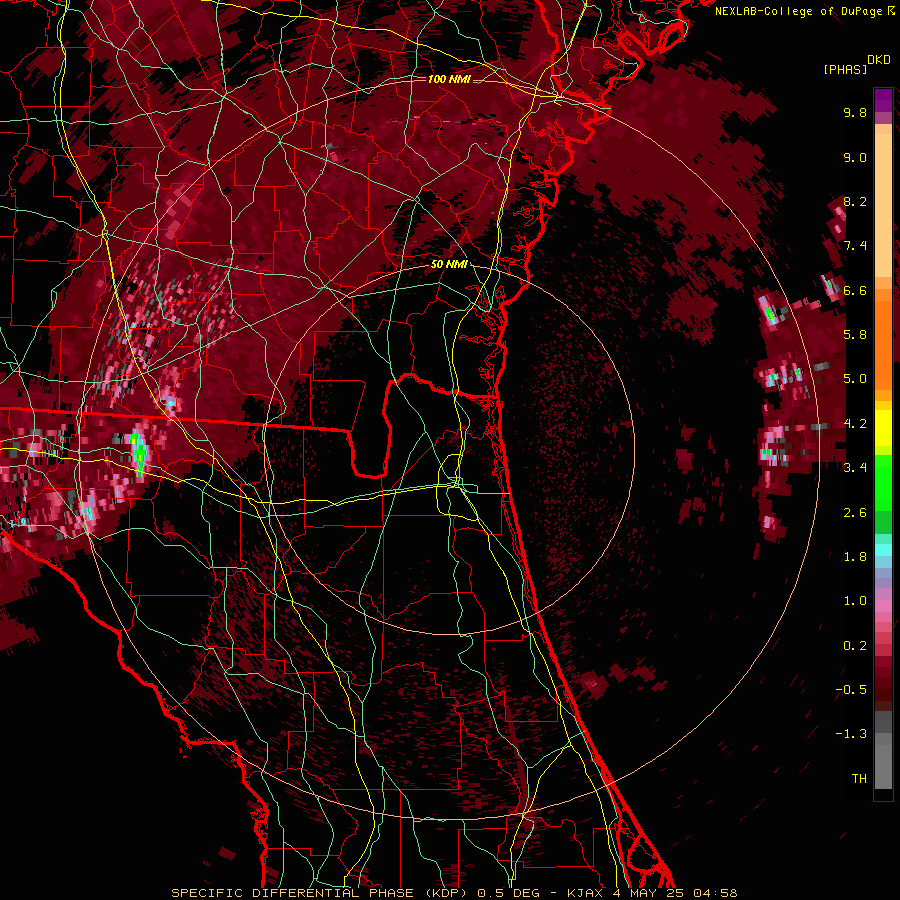
Task: Pick the yellow segment of the colorbar
Action: 883,428
